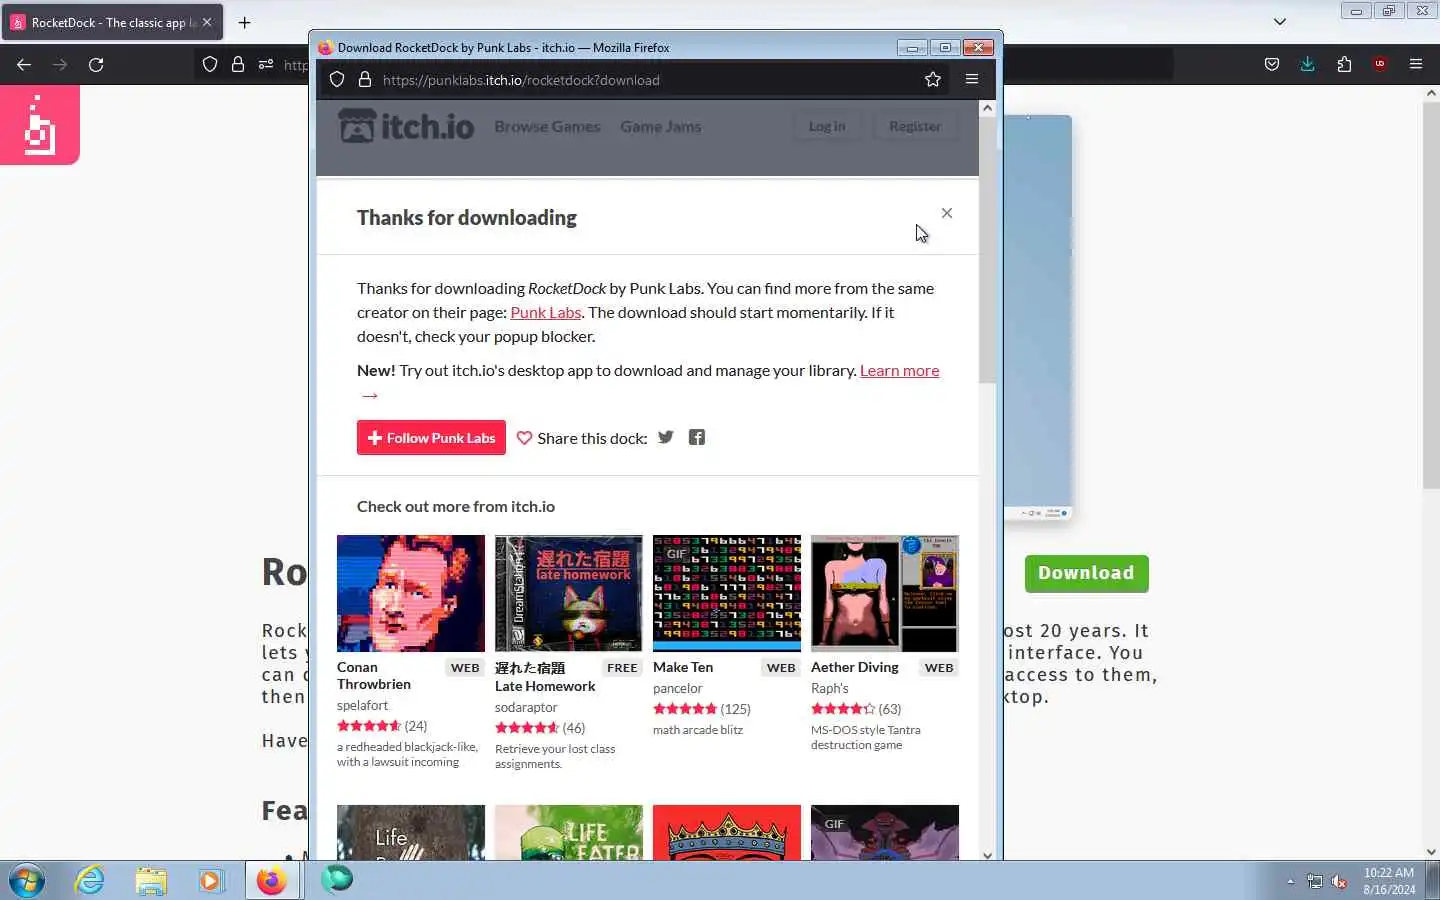Open the shield tracking protection icon in popup

(337, 80)
